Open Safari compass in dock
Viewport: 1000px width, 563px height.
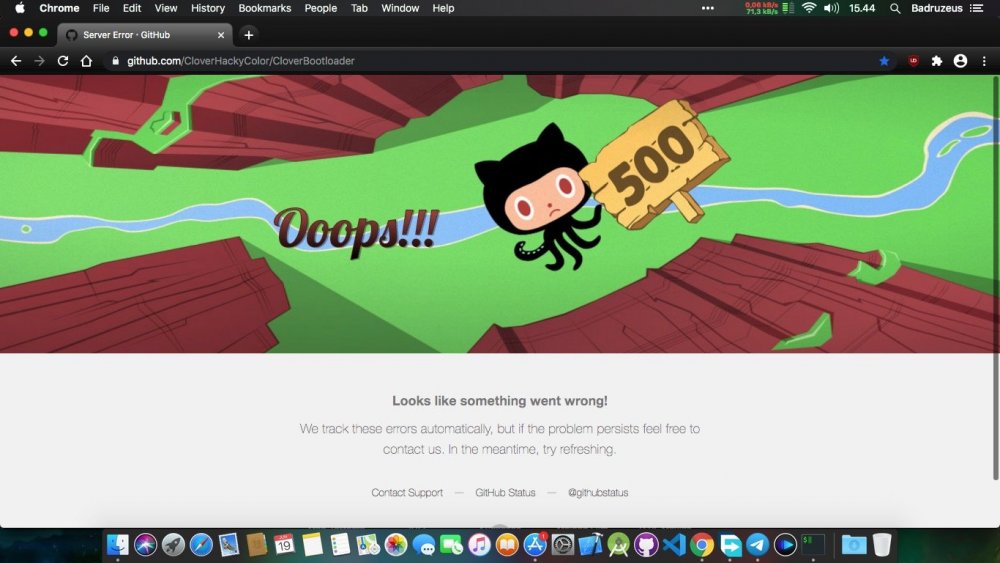(201, 545)
